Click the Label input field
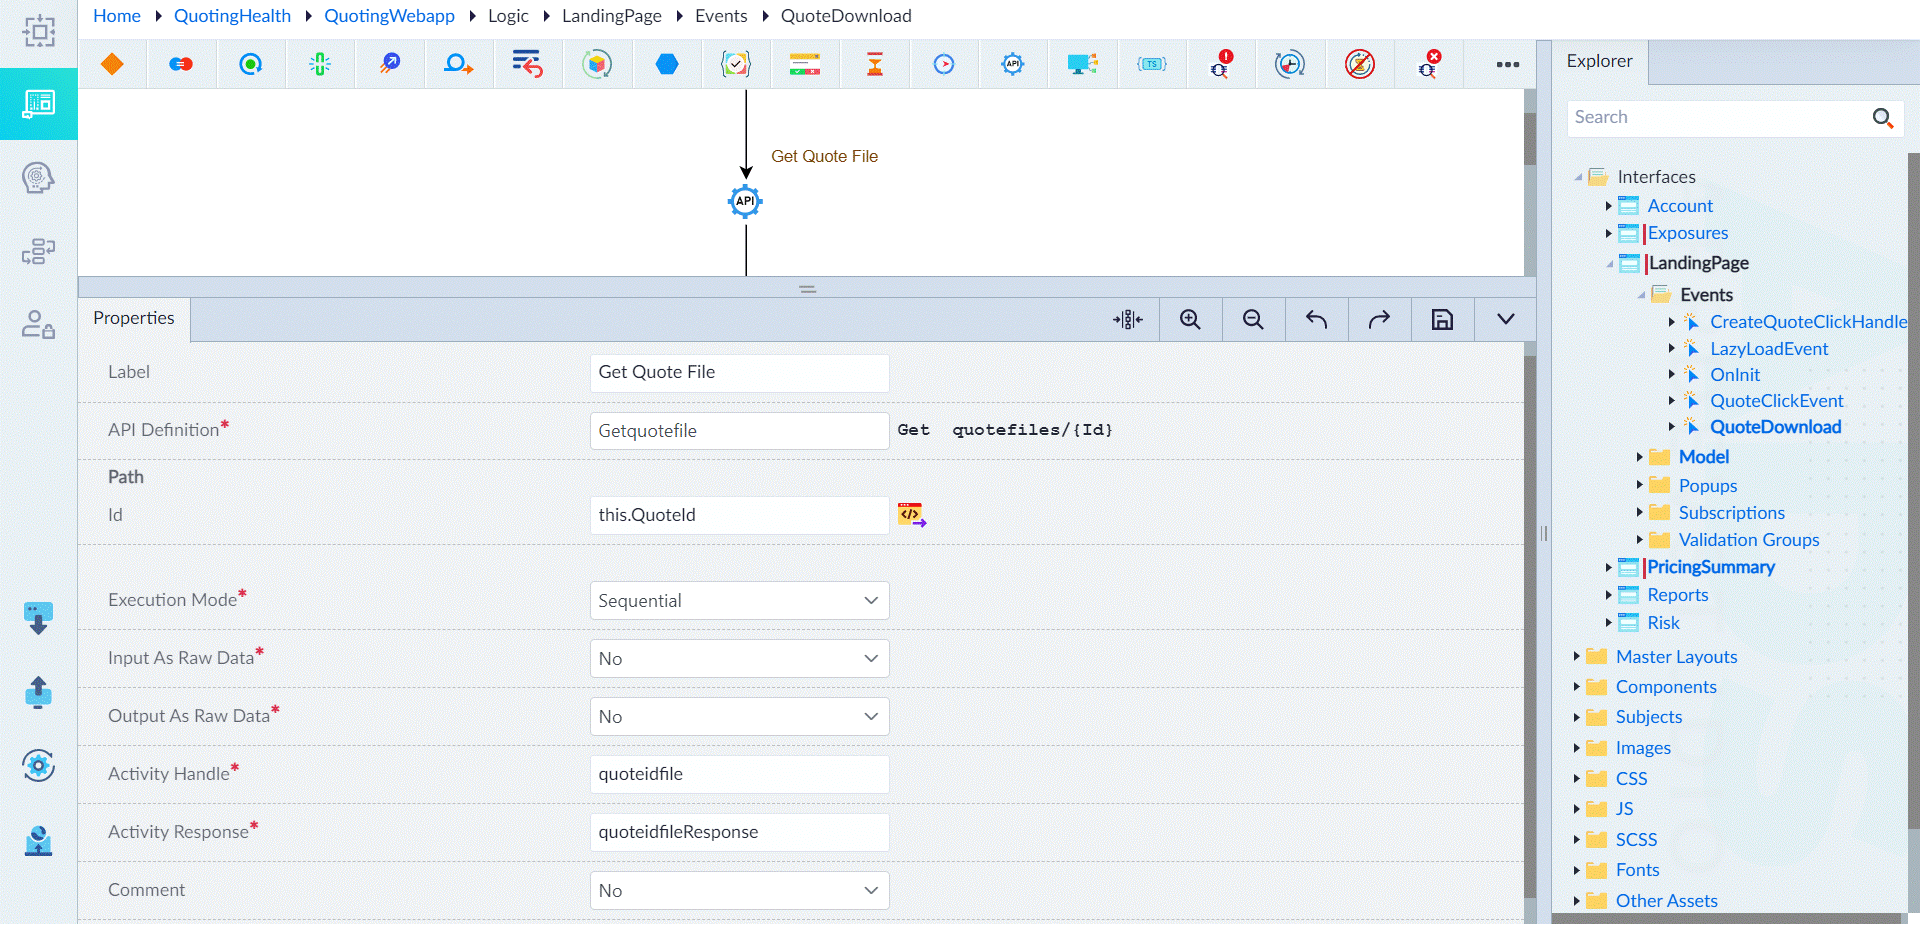The width and height of the screenshot is (1920, 925). pos(739,373)
